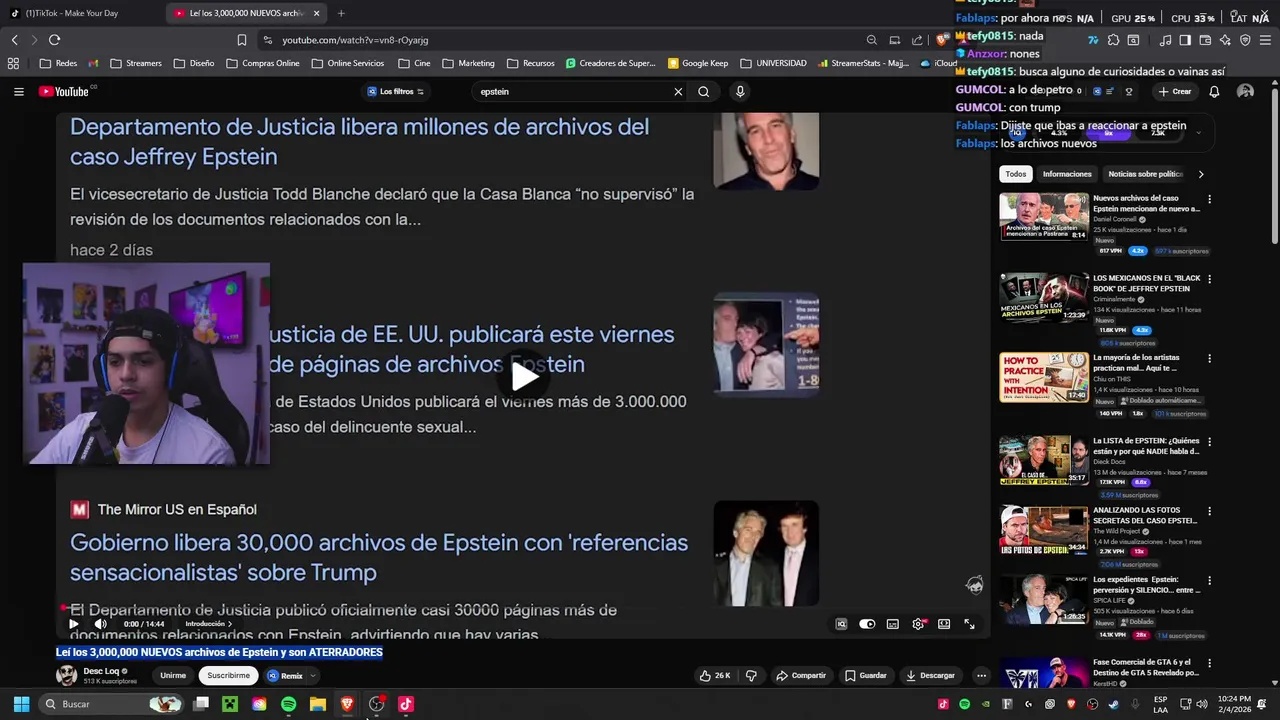The height and width of the screenshot is (720, 1280).
Task: Open options for La LISTA de EPSTEIN video
Action: pos(1209,441)
